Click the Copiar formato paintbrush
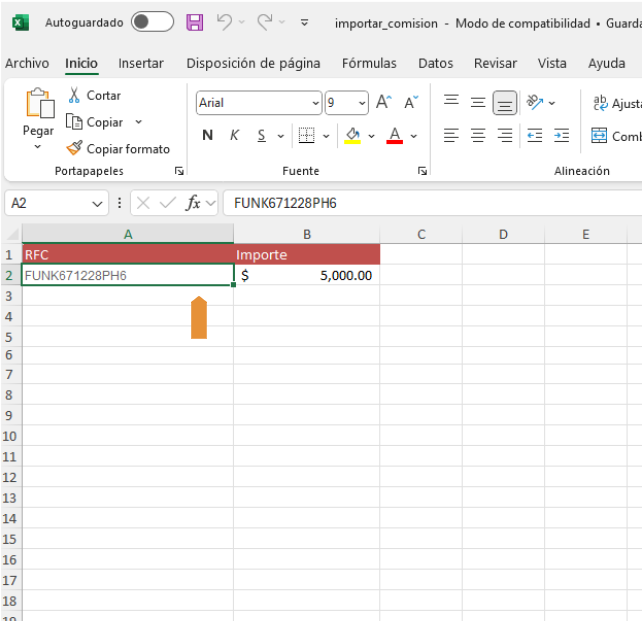 pyautogui.click(x=74, y=149)
